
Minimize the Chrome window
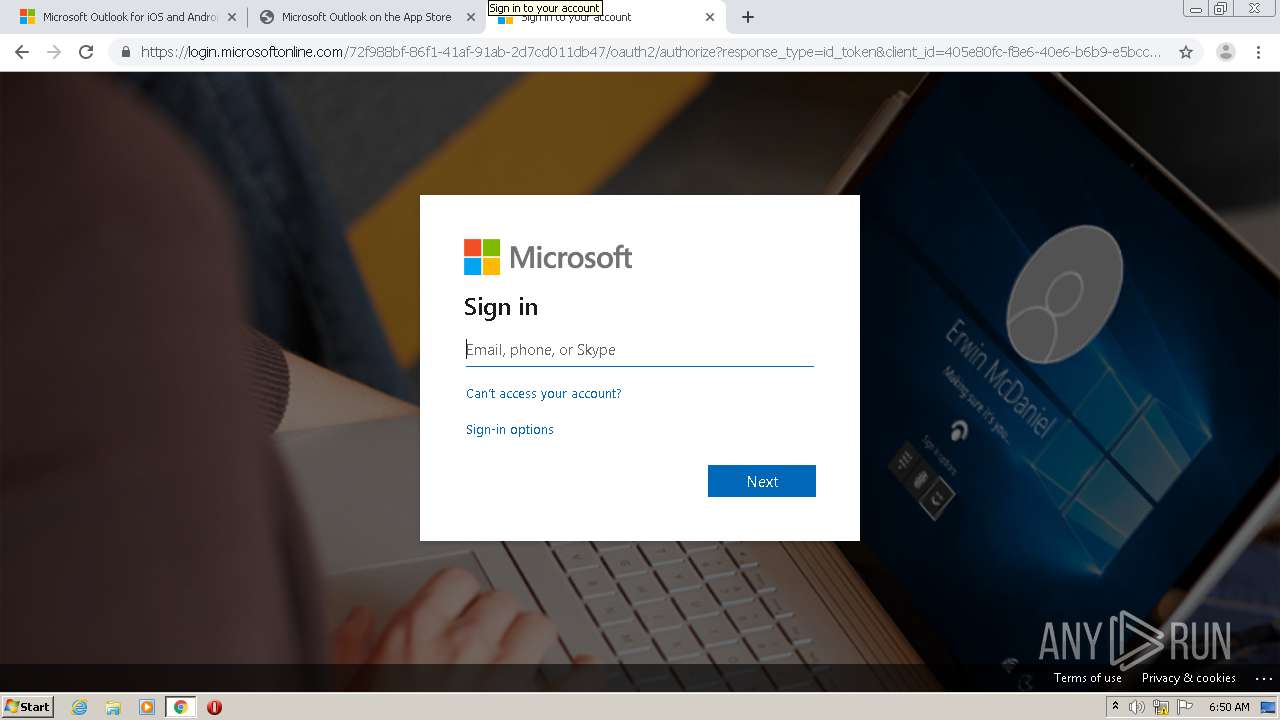pos(1195,9)
